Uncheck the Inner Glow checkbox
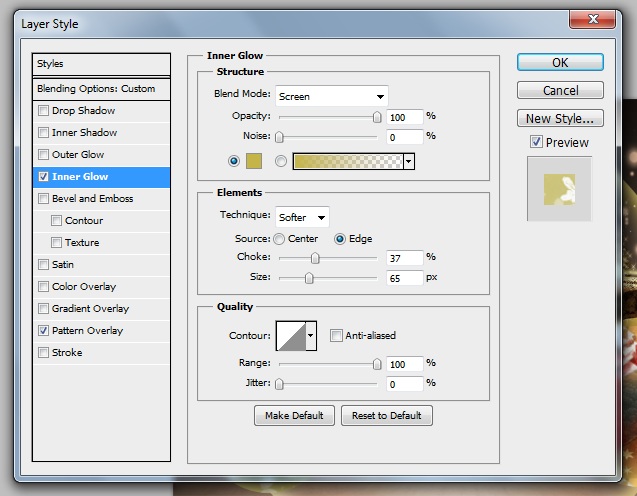 click(43, 177)
